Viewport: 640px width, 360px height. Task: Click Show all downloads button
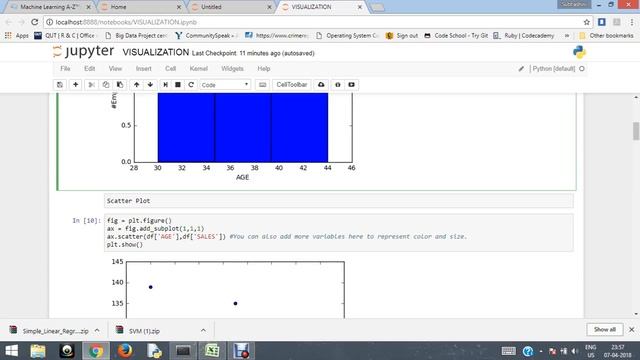click(604, 329)
